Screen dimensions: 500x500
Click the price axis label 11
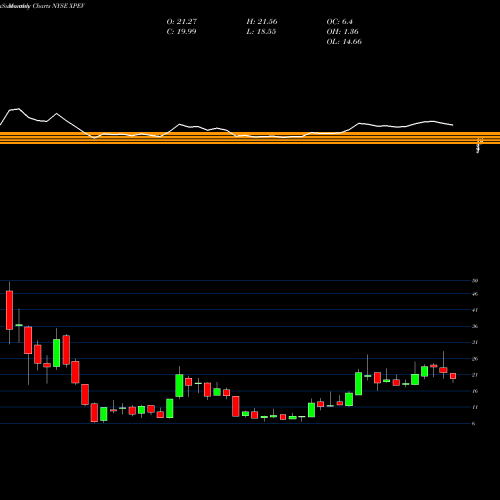pos(475,407)
